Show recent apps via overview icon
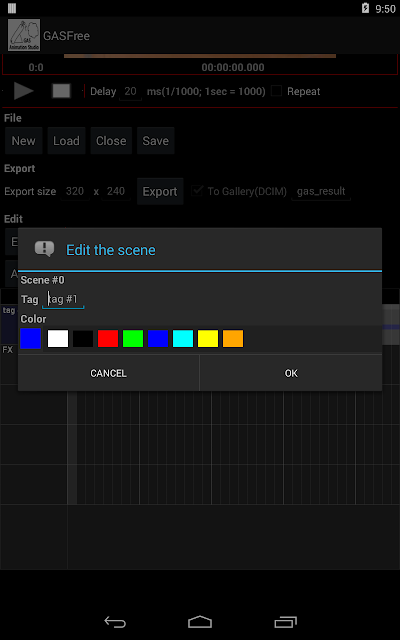 (x=285, y=622)
